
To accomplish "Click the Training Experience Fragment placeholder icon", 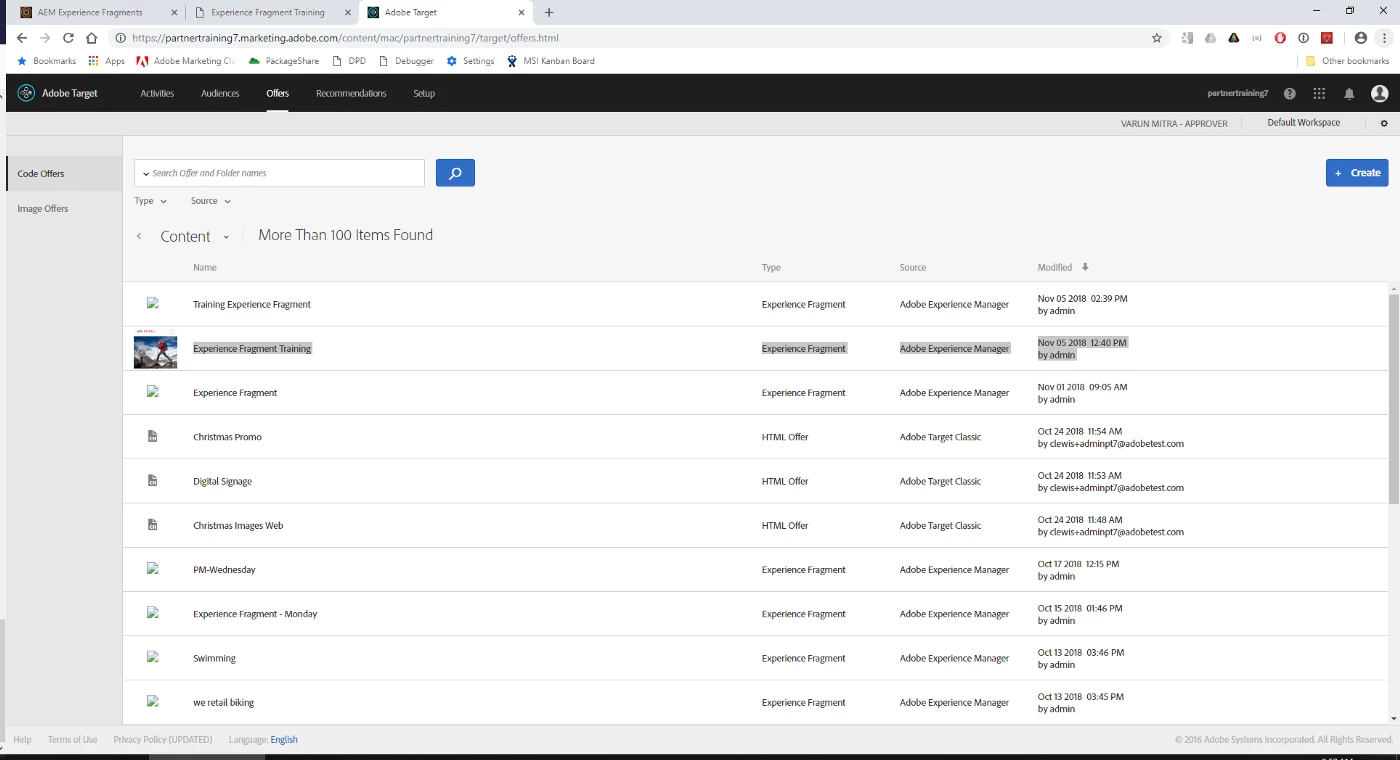I will coord(153,303).
